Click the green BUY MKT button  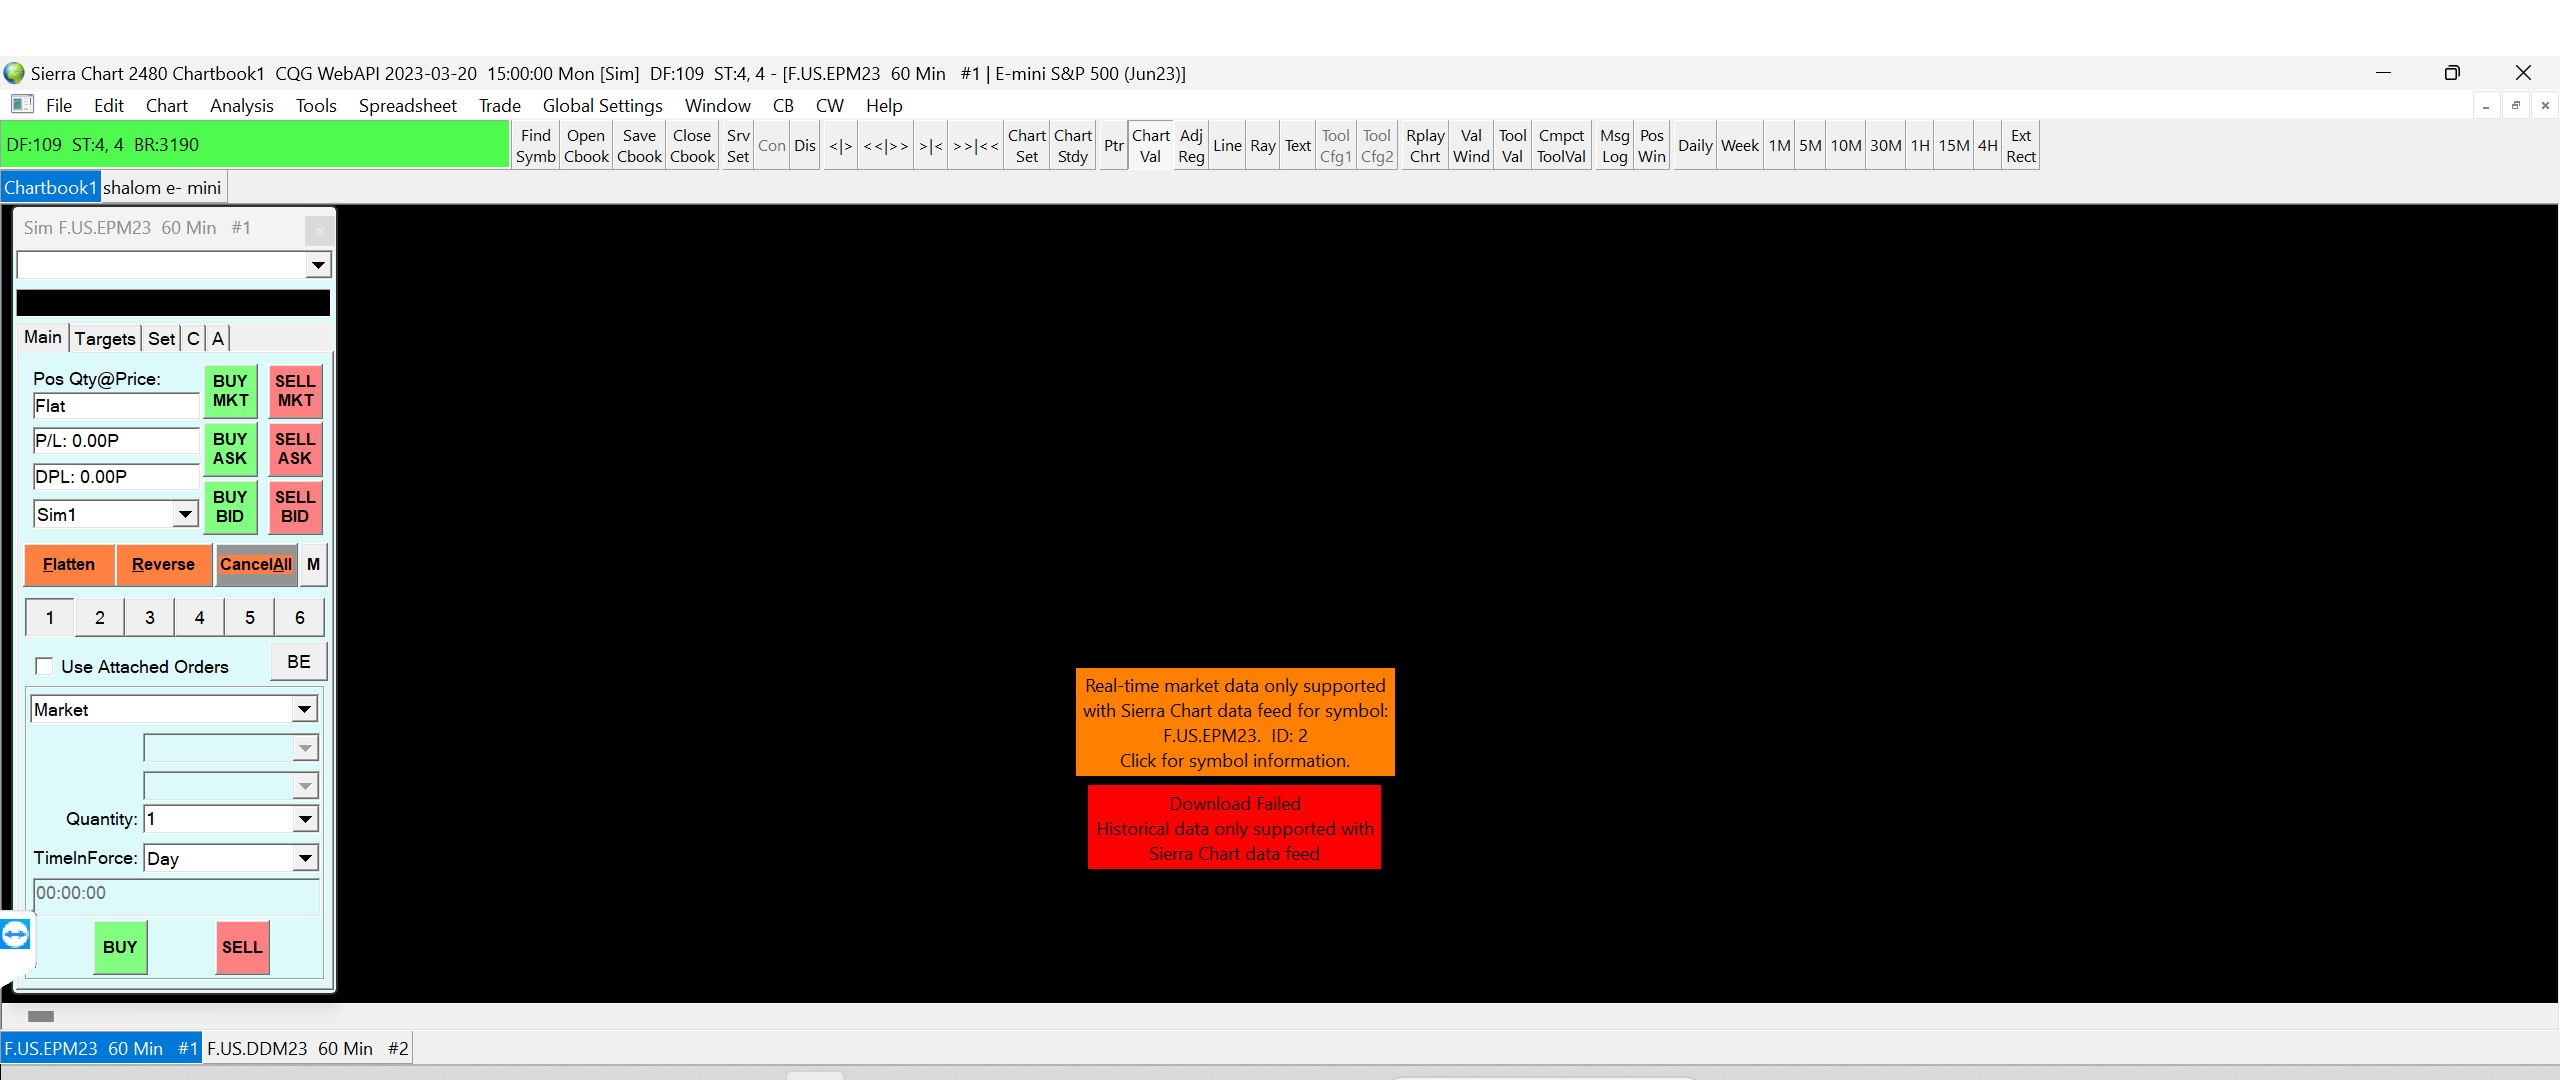230,391
